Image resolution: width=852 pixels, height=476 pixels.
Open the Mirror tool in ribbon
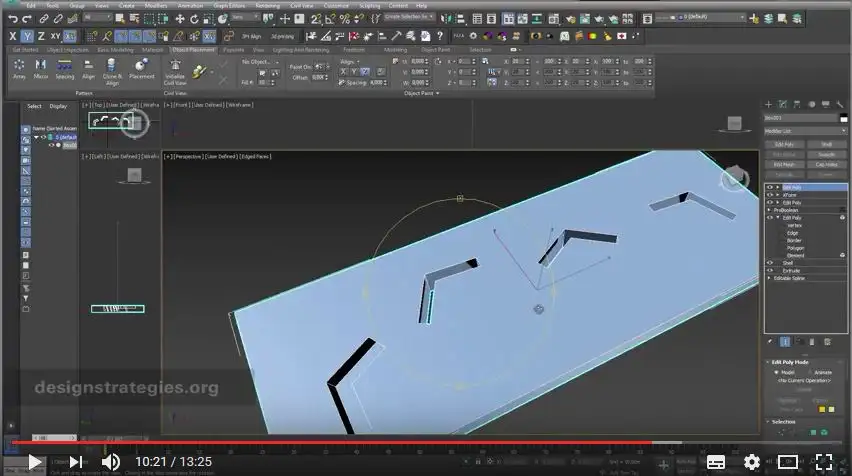(41, 69)
